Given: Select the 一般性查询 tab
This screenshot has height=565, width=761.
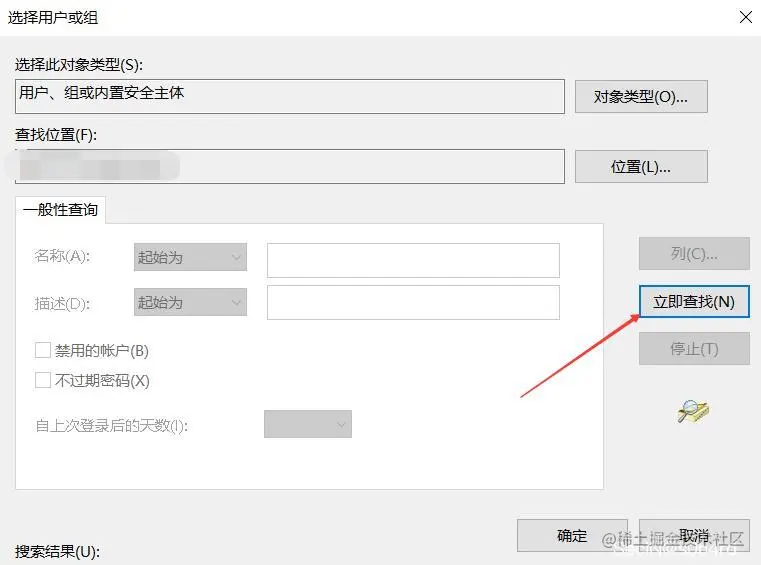Looking at the screenshot, I should (60, 210).
